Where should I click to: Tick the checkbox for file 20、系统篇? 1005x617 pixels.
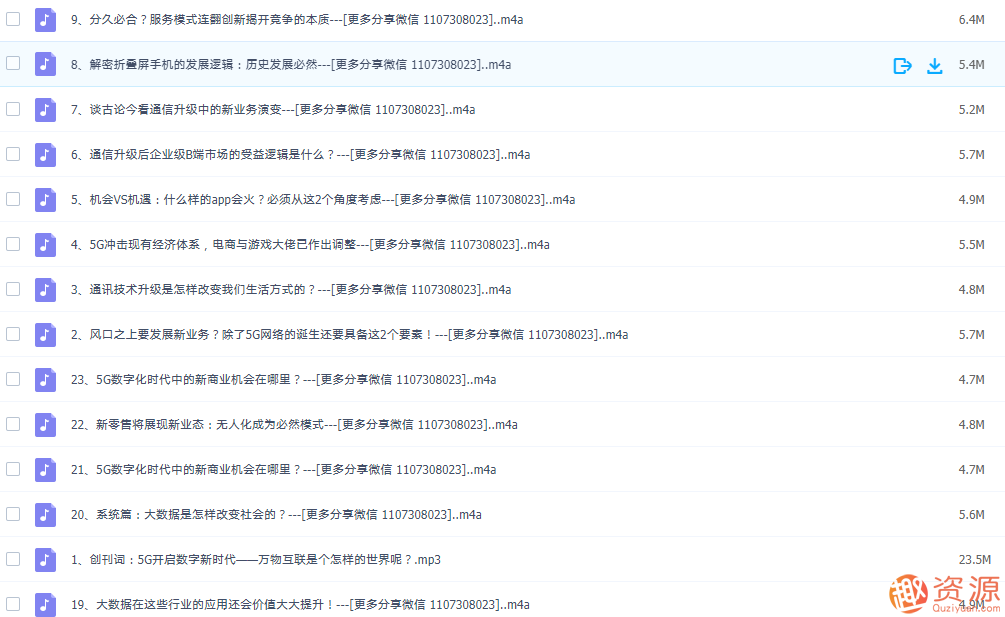pyautogui.click(x=13, y=514)
